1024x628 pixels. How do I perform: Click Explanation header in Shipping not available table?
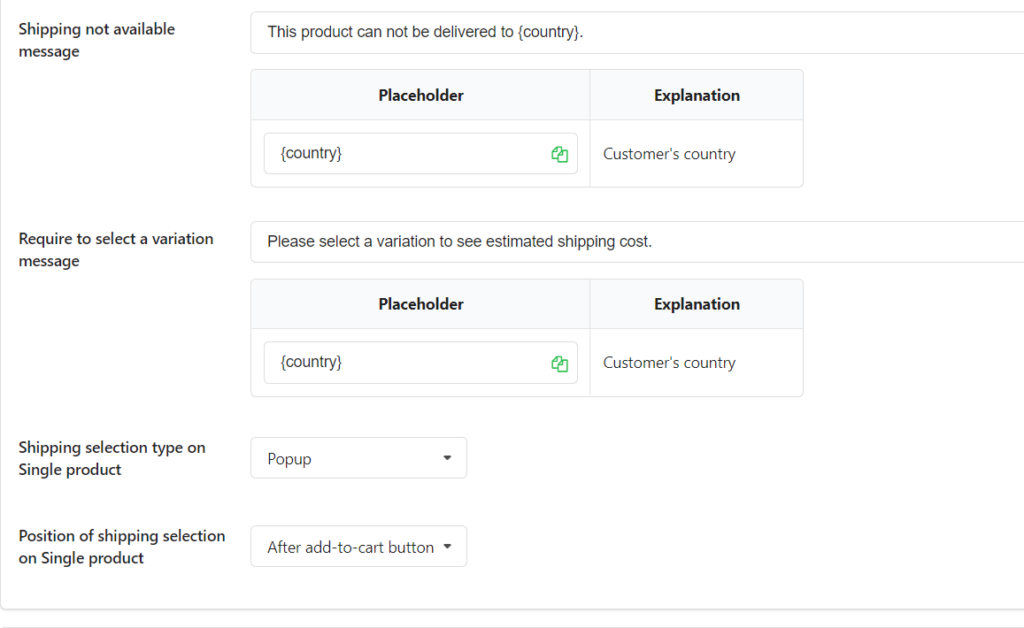click(x=697, y=95)
